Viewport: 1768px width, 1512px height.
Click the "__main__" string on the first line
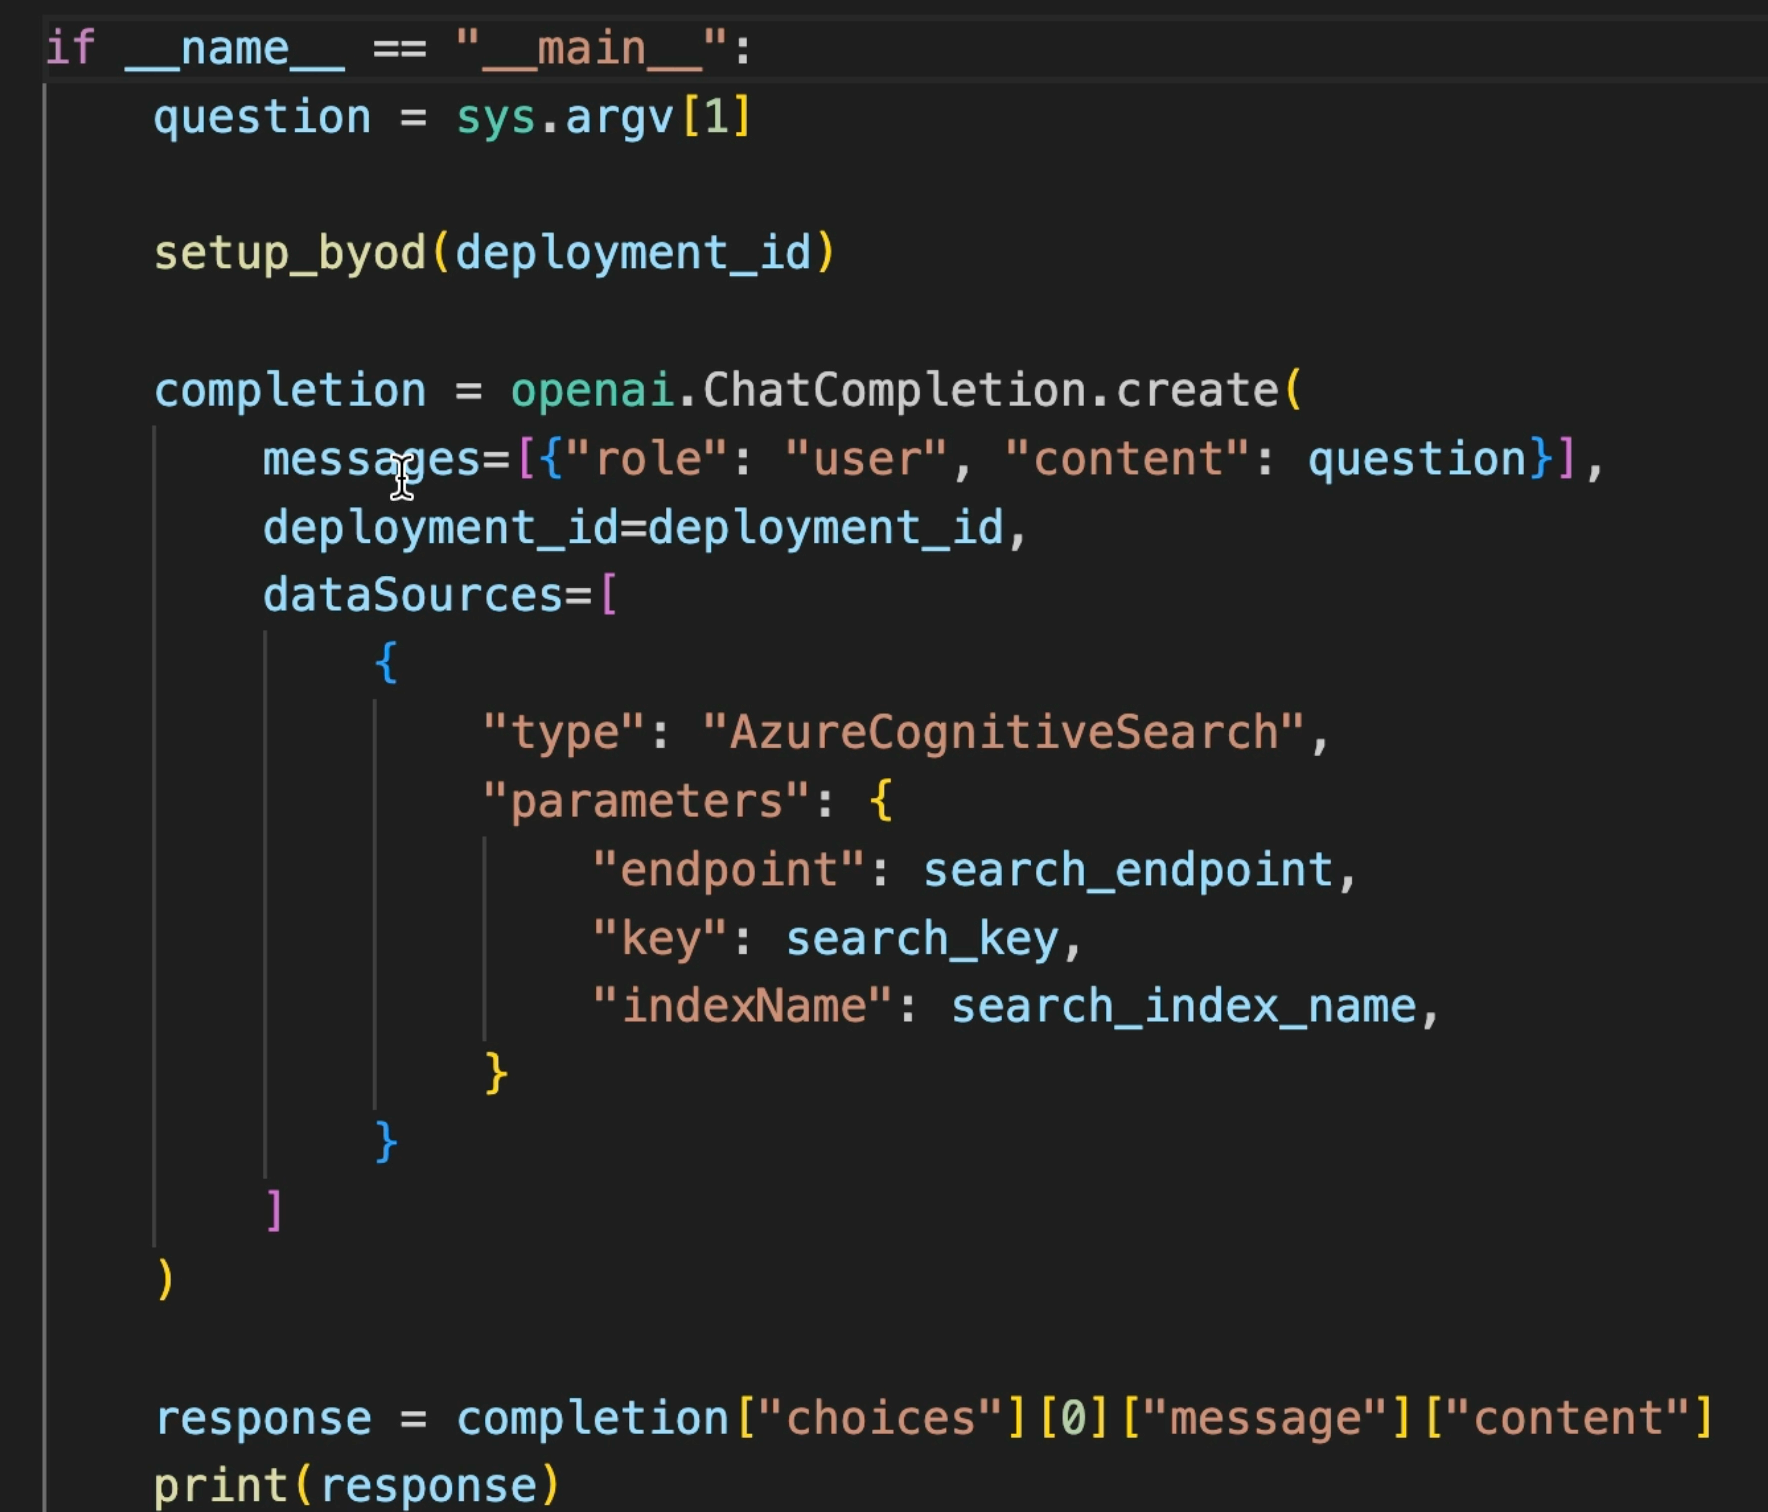(590, 48)
